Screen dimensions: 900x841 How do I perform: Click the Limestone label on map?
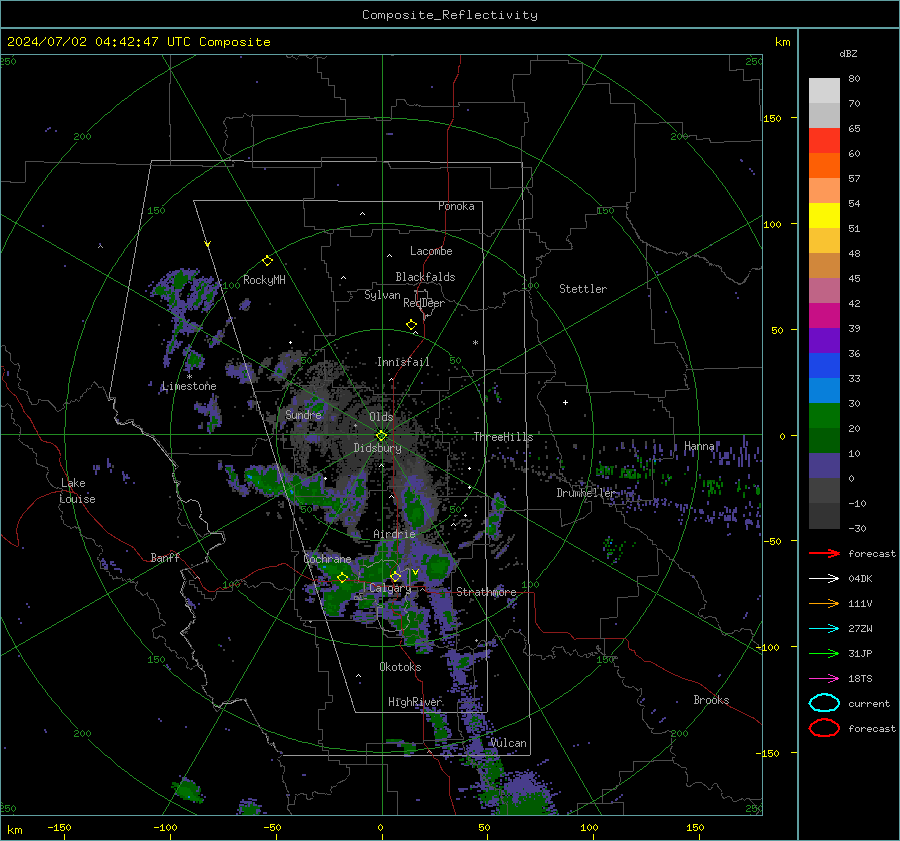click(189, 386)
